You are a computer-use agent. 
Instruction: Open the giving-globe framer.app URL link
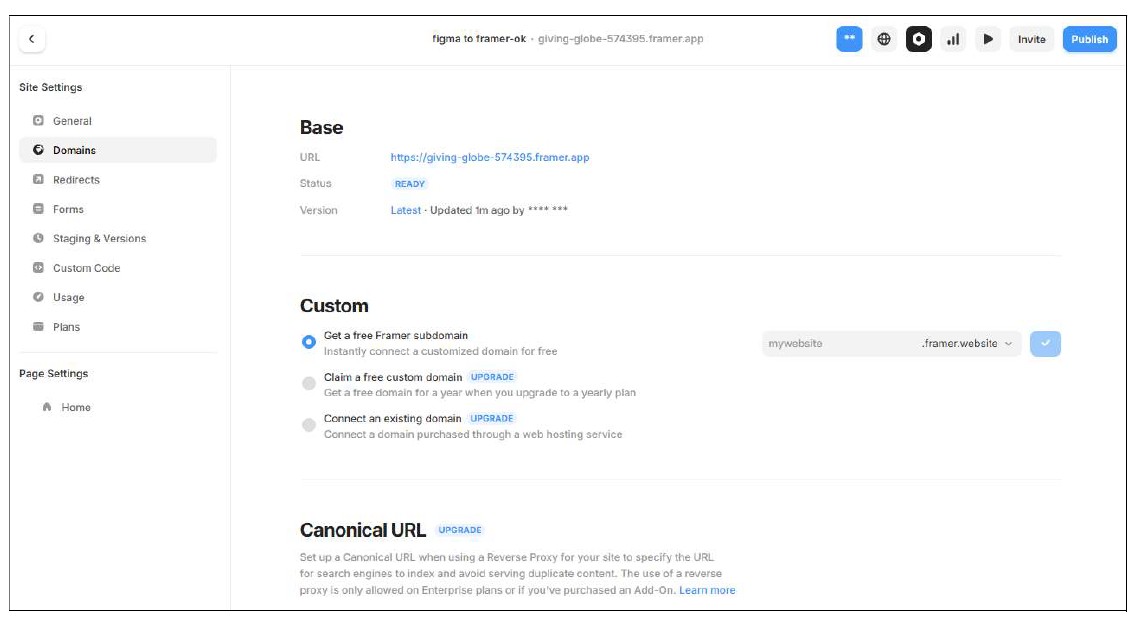[490, 157]
